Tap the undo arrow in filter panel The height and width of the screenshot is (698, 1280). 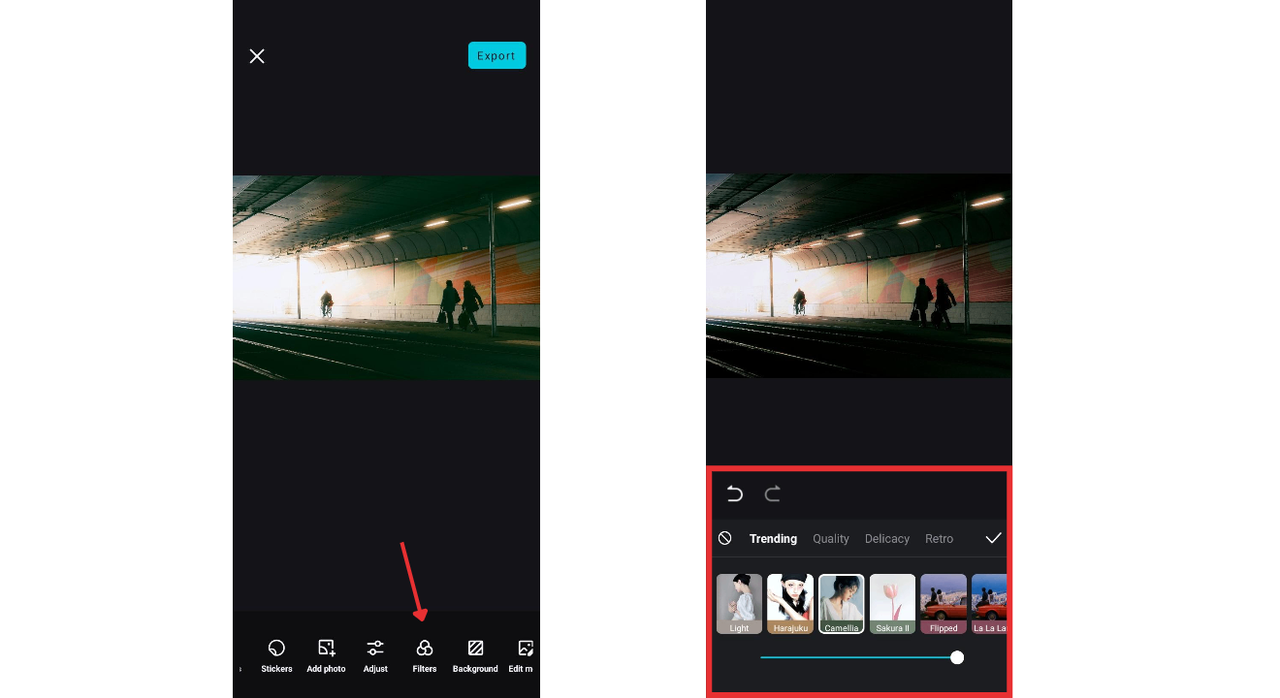[x=735, y=494]
